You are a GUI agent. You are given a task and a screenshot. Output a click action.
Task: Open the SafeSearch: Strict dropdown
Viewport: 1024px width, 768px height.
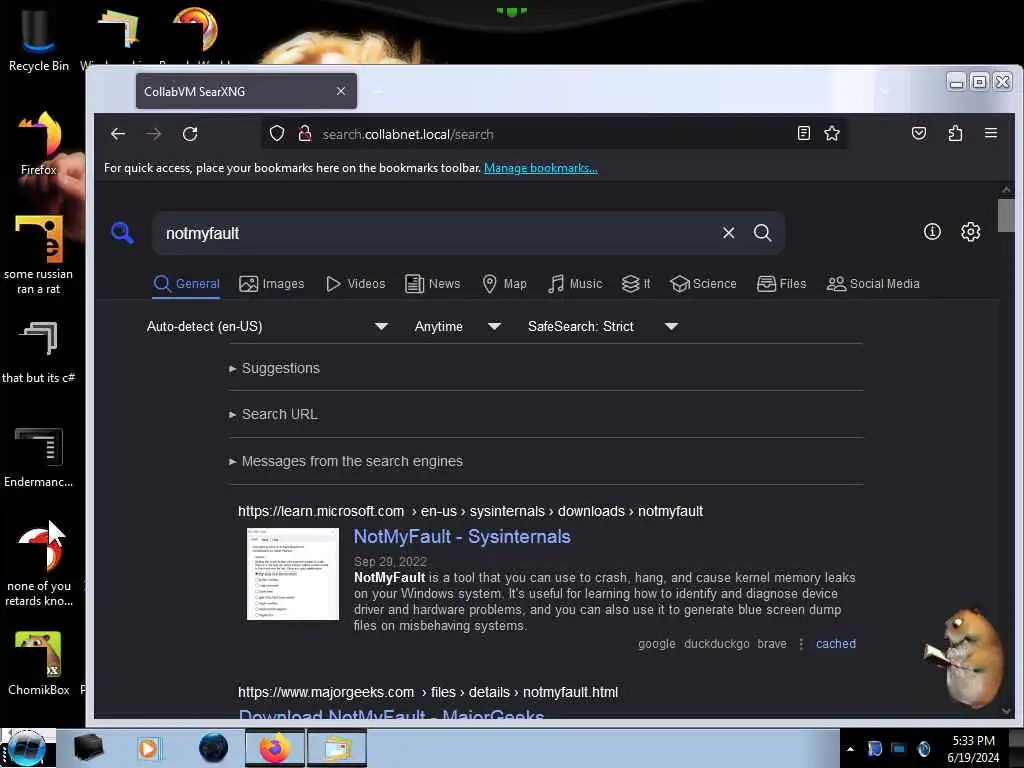click(602, 326)
